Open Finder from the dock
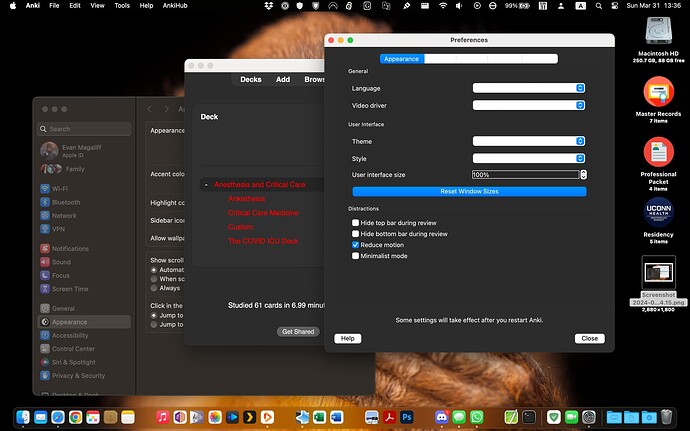 tap(23, 416)
